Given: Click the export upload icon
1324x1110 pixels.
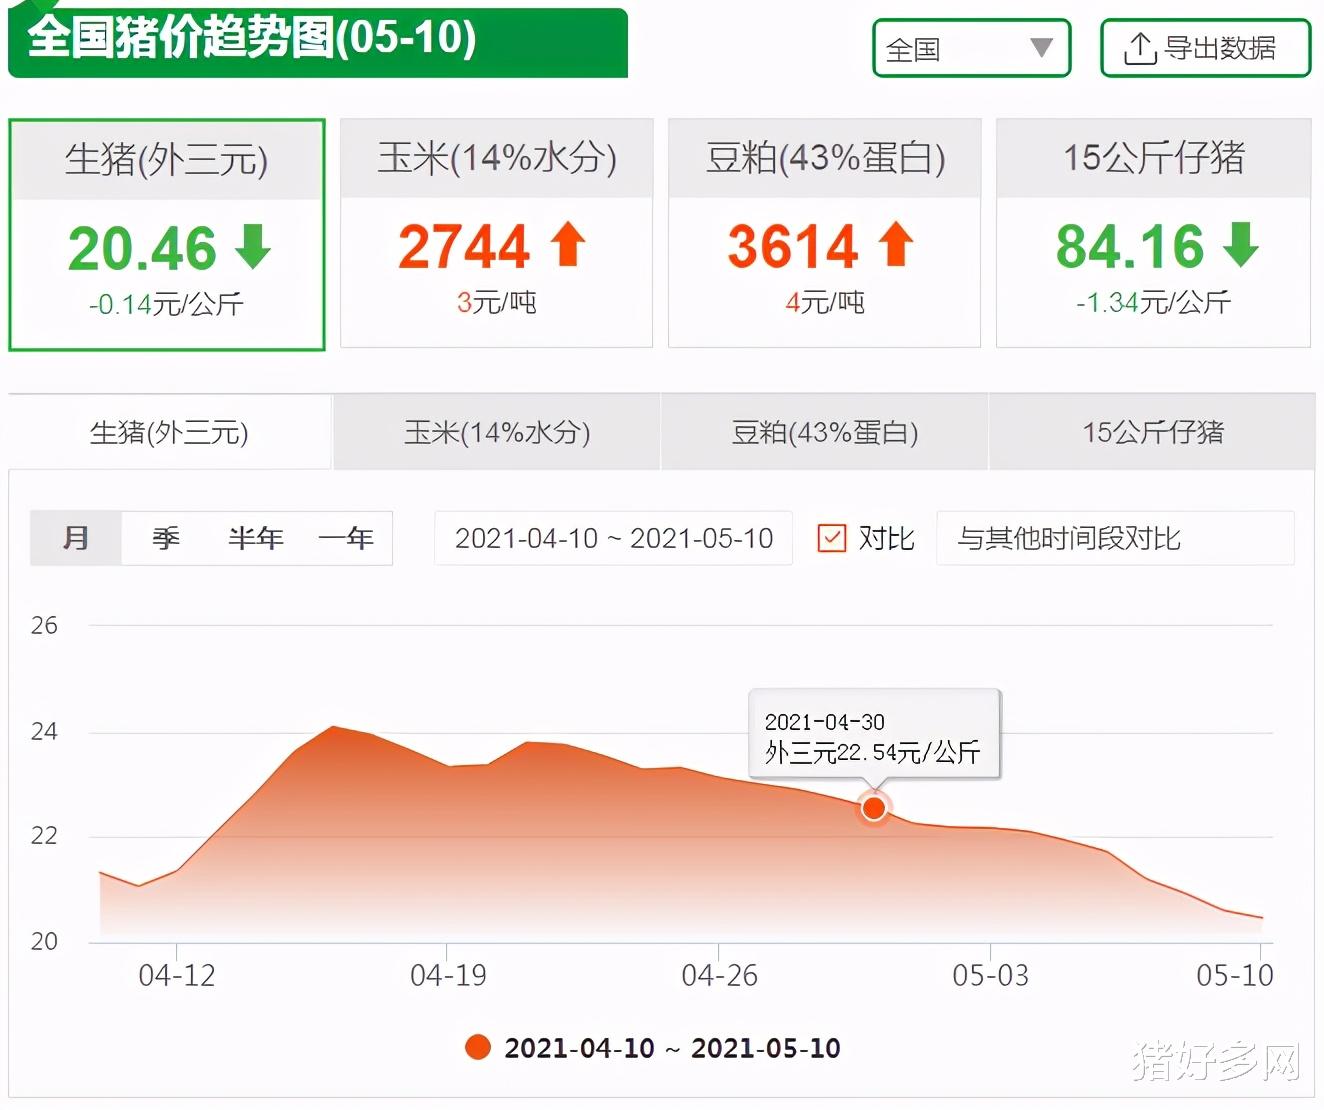Looking at the screenshot, I should [x=1139, y=48].
